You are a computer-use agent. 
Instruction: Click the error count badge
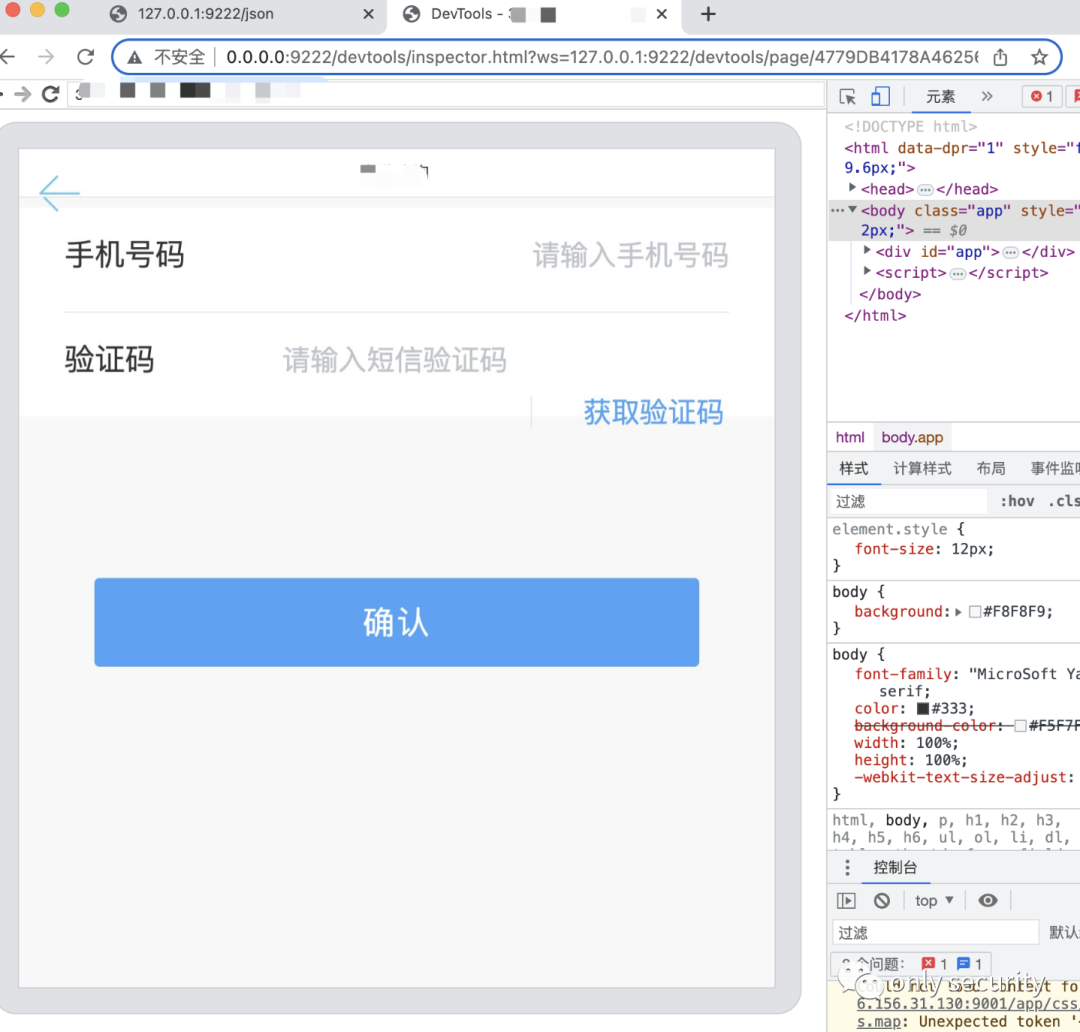coord(1041,96)
